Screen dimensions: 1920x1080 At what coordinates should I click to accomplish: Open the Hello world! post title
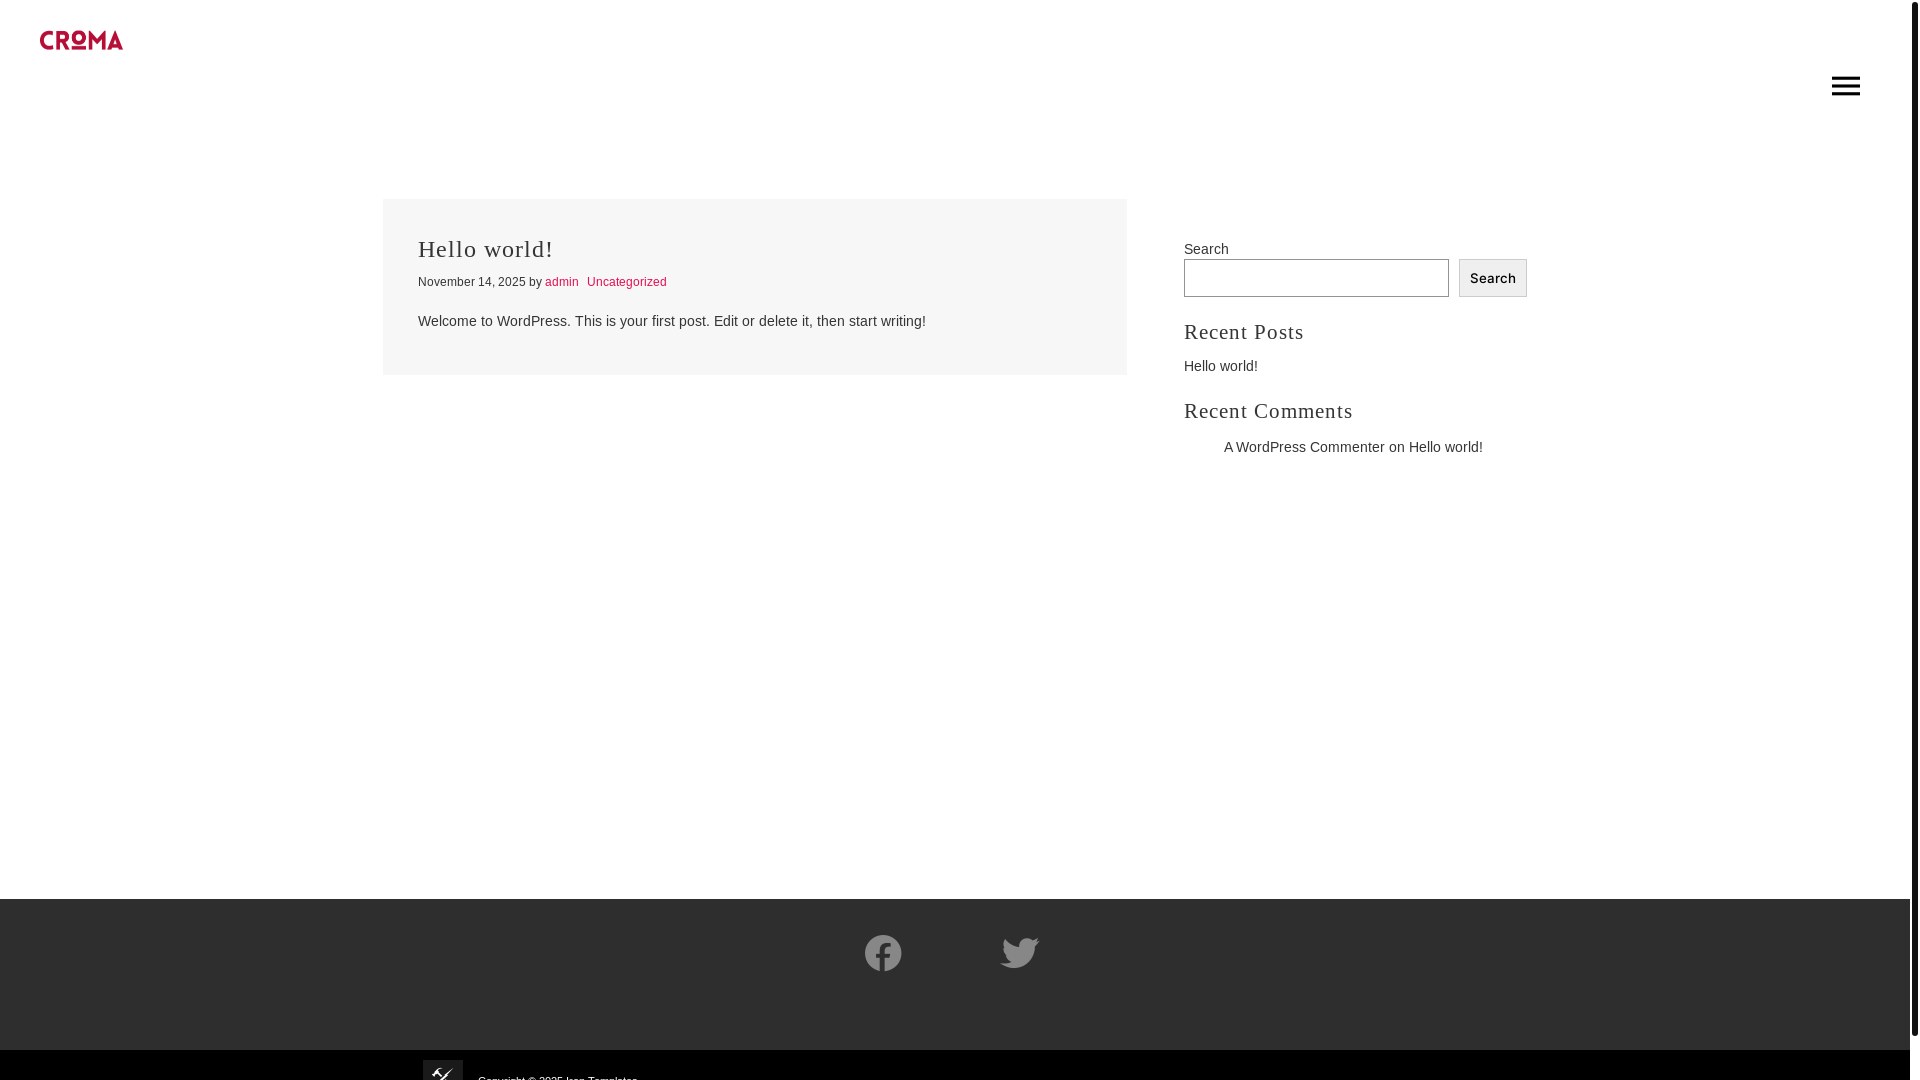[x=485, y=249]
